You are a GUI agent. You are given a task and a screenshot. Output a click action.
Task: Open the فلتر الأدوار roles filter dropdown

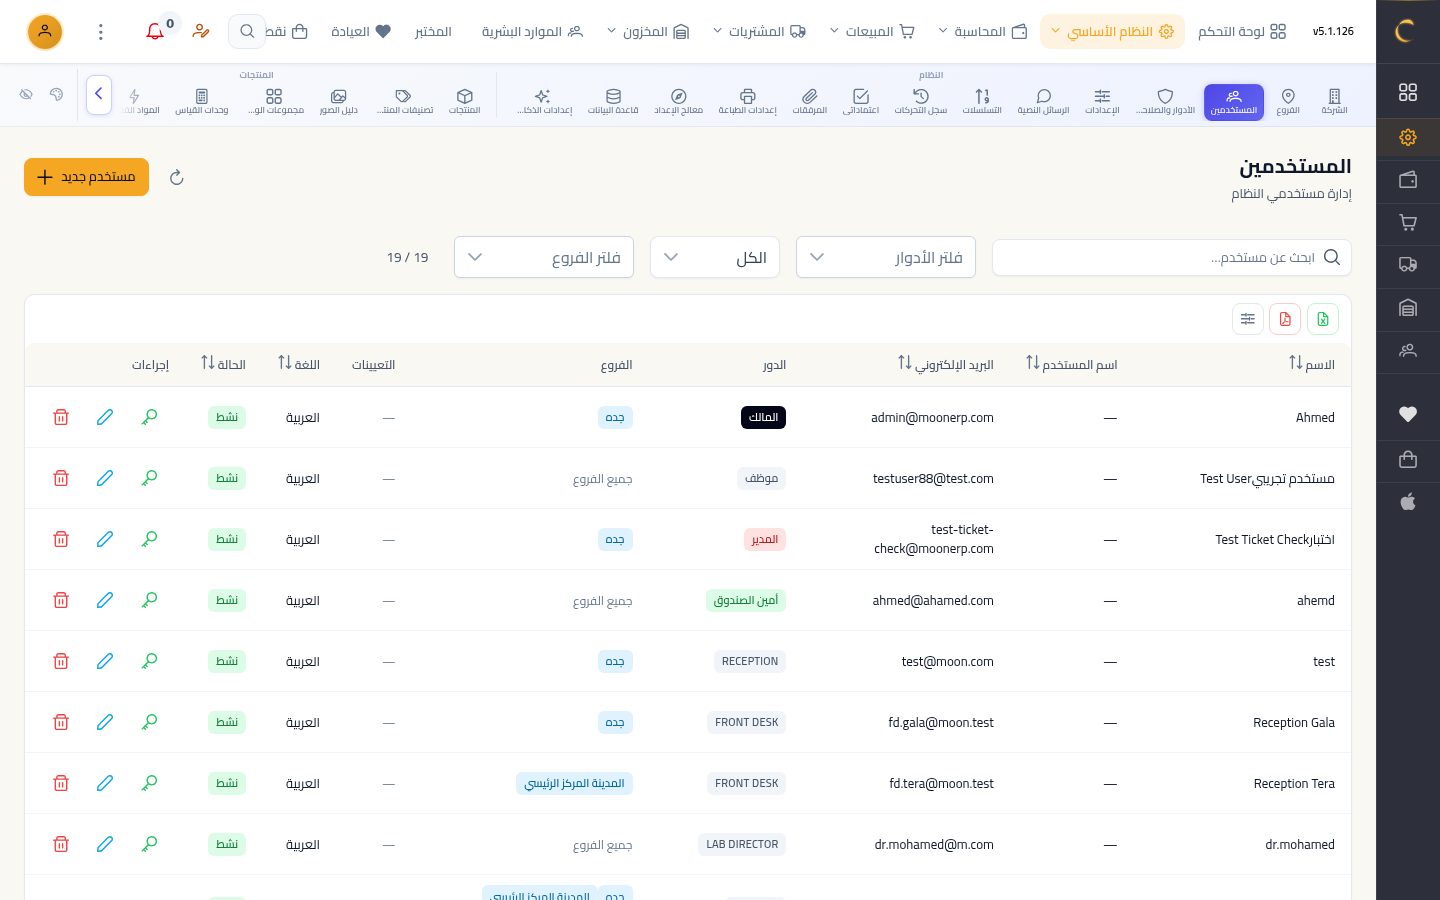(886, 257)
